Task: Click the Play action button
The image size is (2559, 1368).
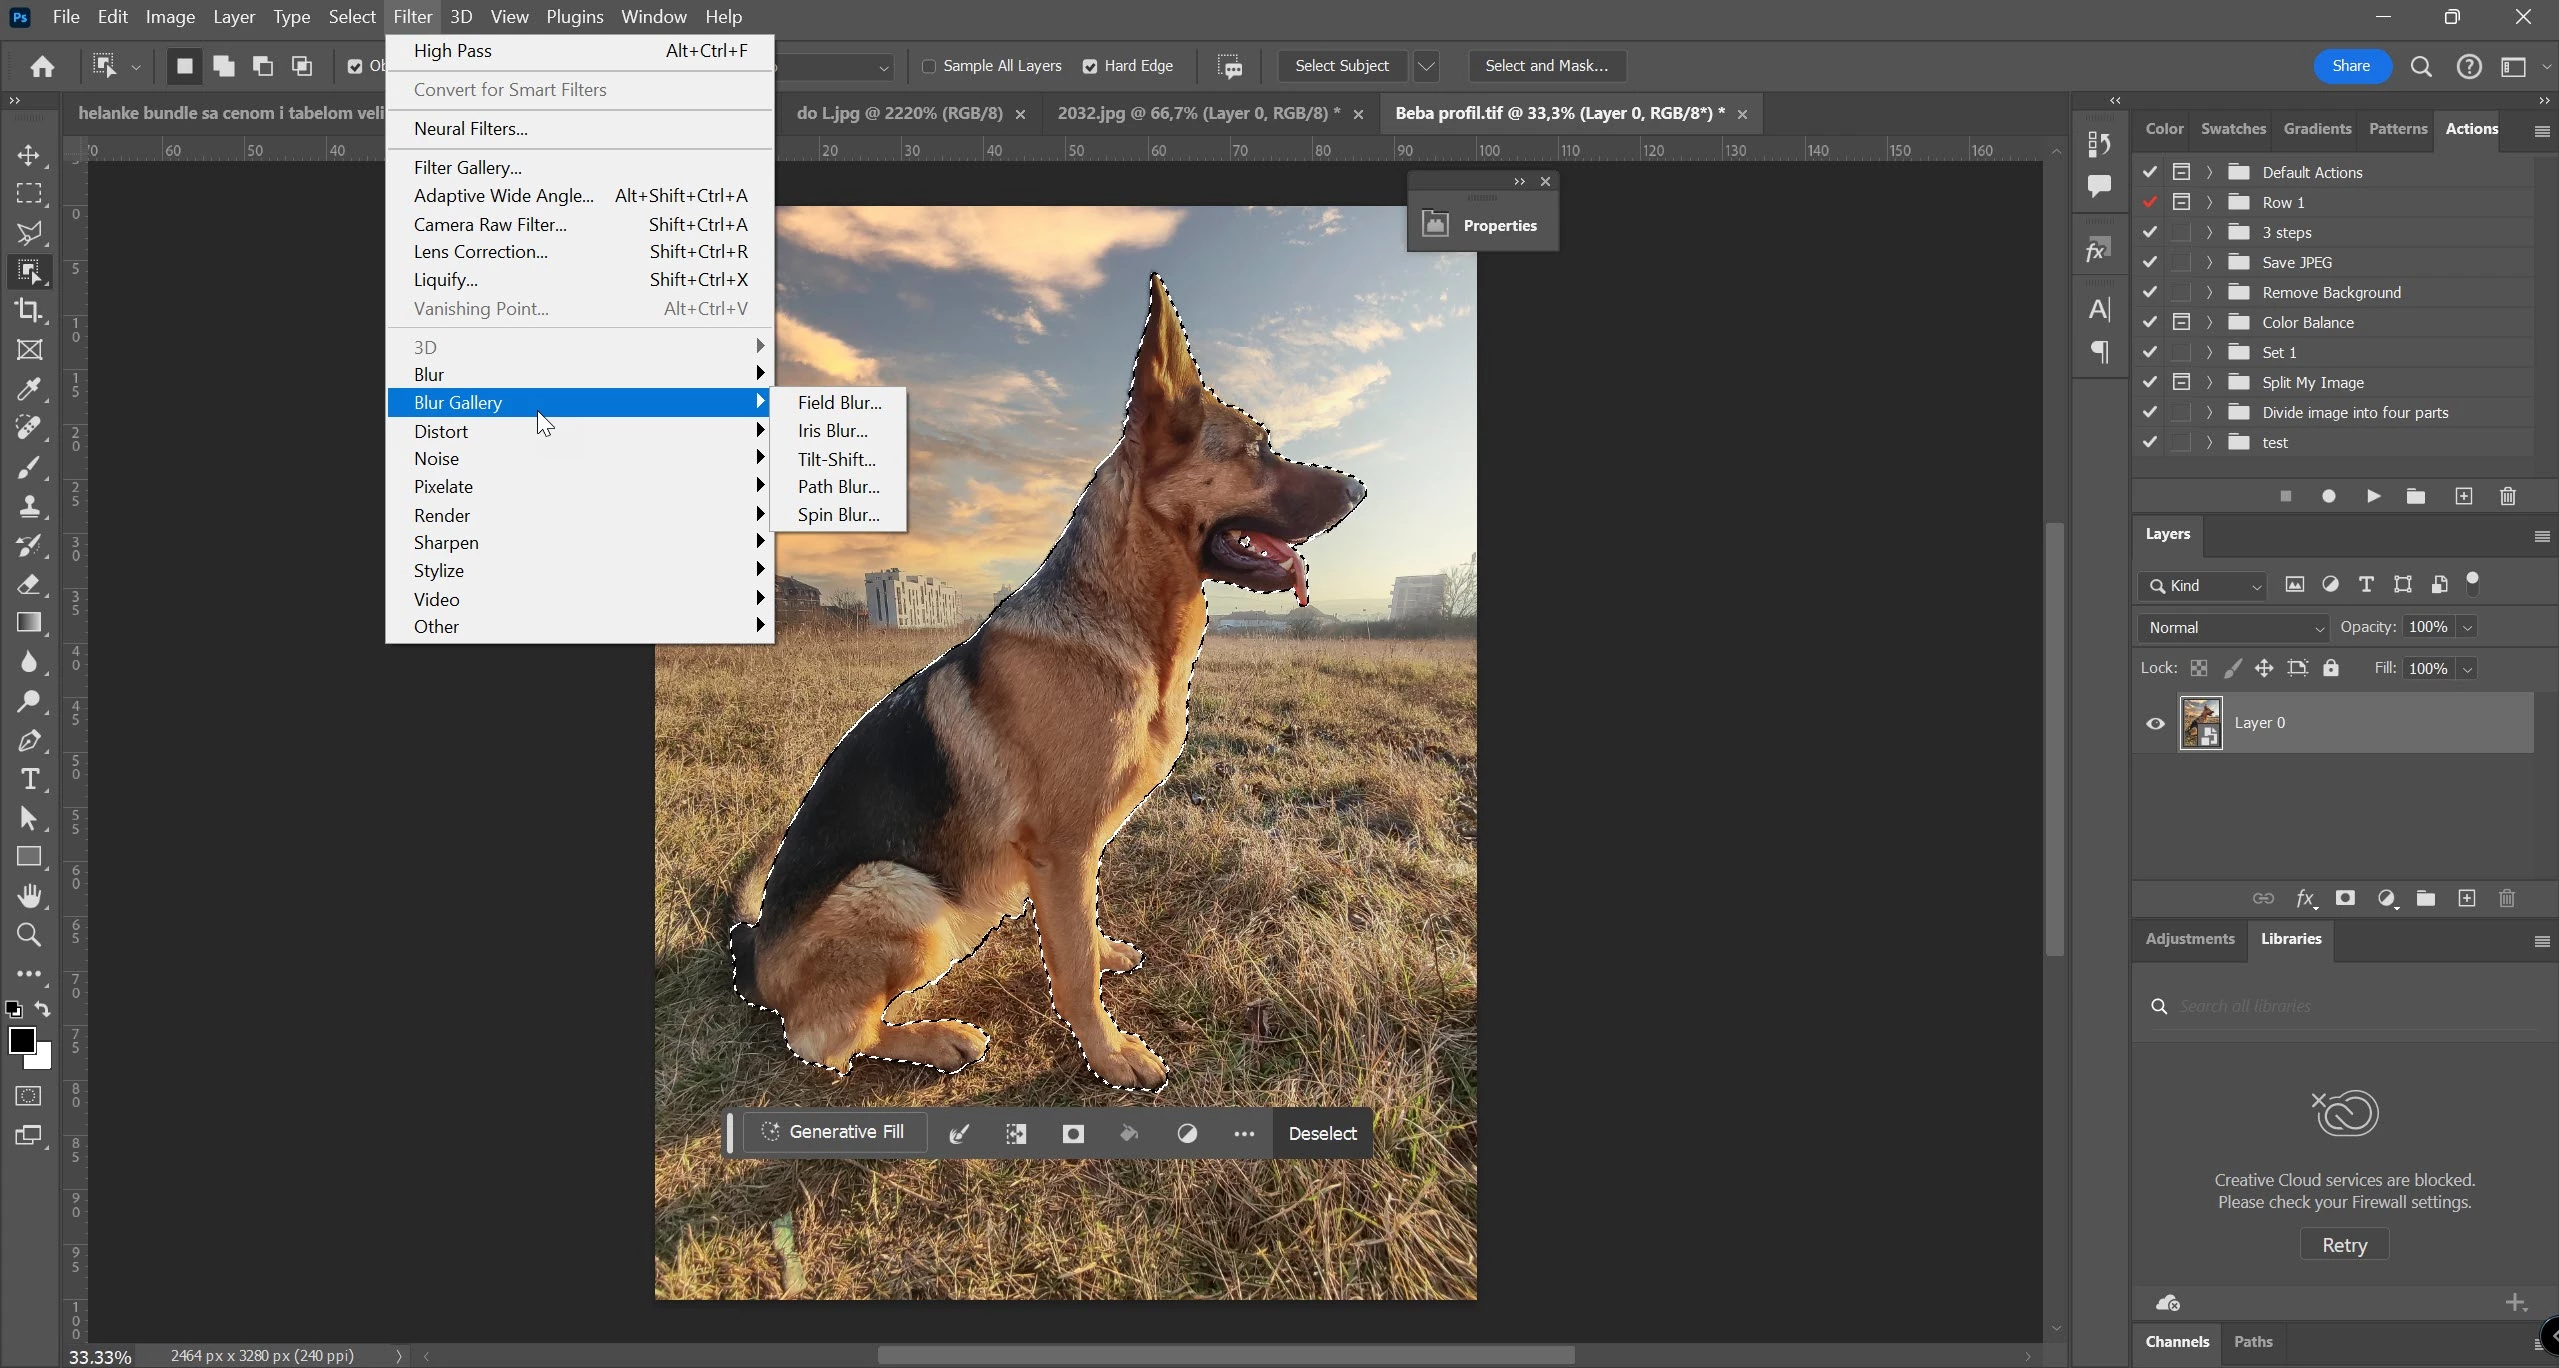Action: pos(2373,496)
